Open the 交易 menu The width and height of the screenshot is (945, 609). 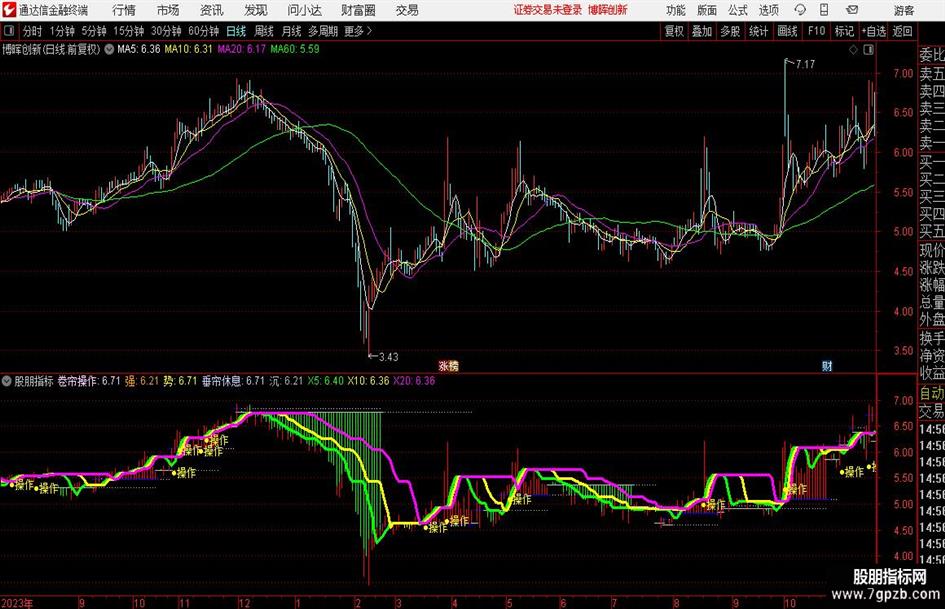407,10
